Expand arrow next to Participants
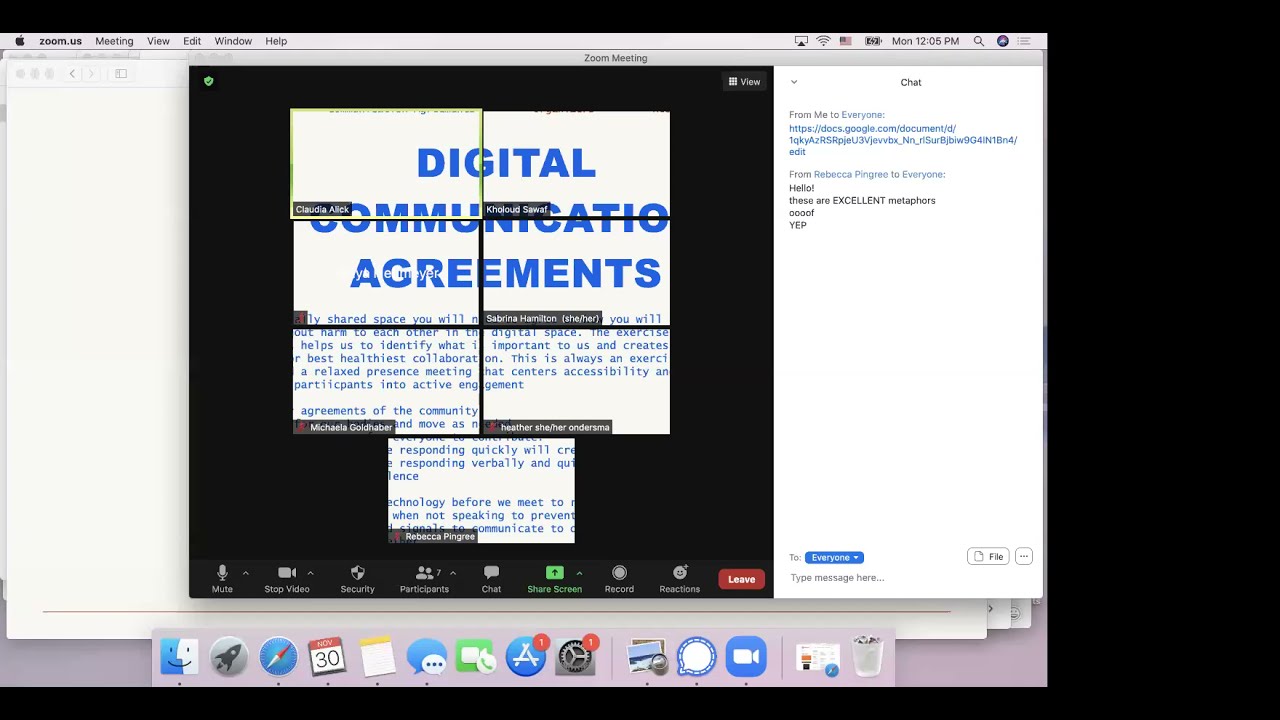The height and width of the screenshot is (720, 1280). coord(453,573)
